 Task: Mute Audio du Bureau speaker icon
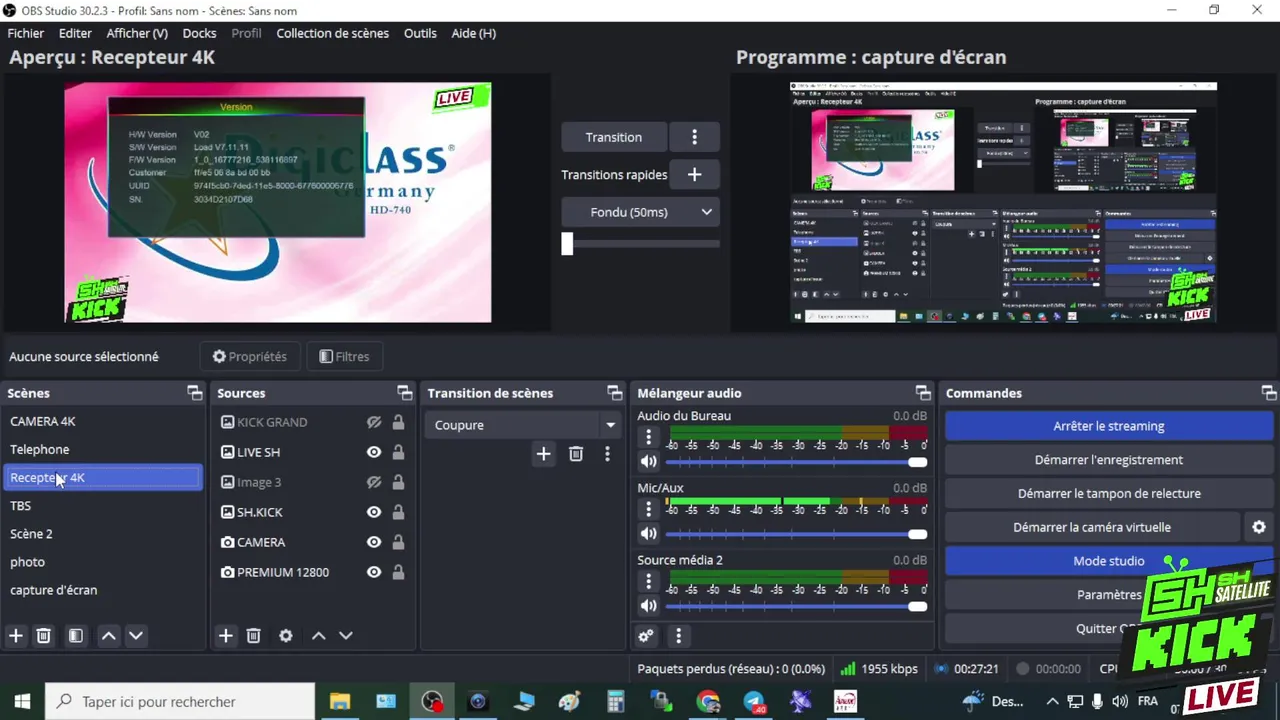tap(648, 462)
